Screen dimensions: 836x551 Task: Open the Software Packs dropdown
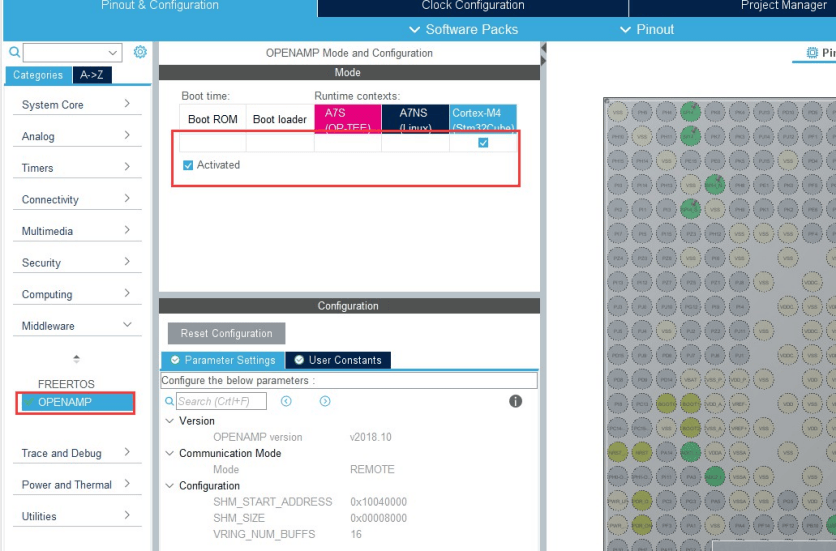point(464,29)
